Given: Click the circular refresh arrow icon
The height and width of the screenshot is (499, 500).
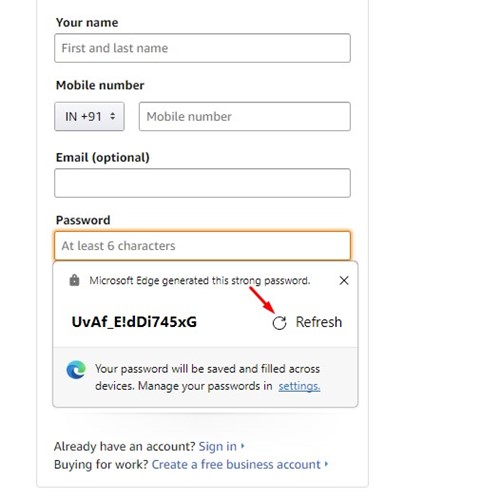Looking at the screenshot, I should [x=279, y=322].
